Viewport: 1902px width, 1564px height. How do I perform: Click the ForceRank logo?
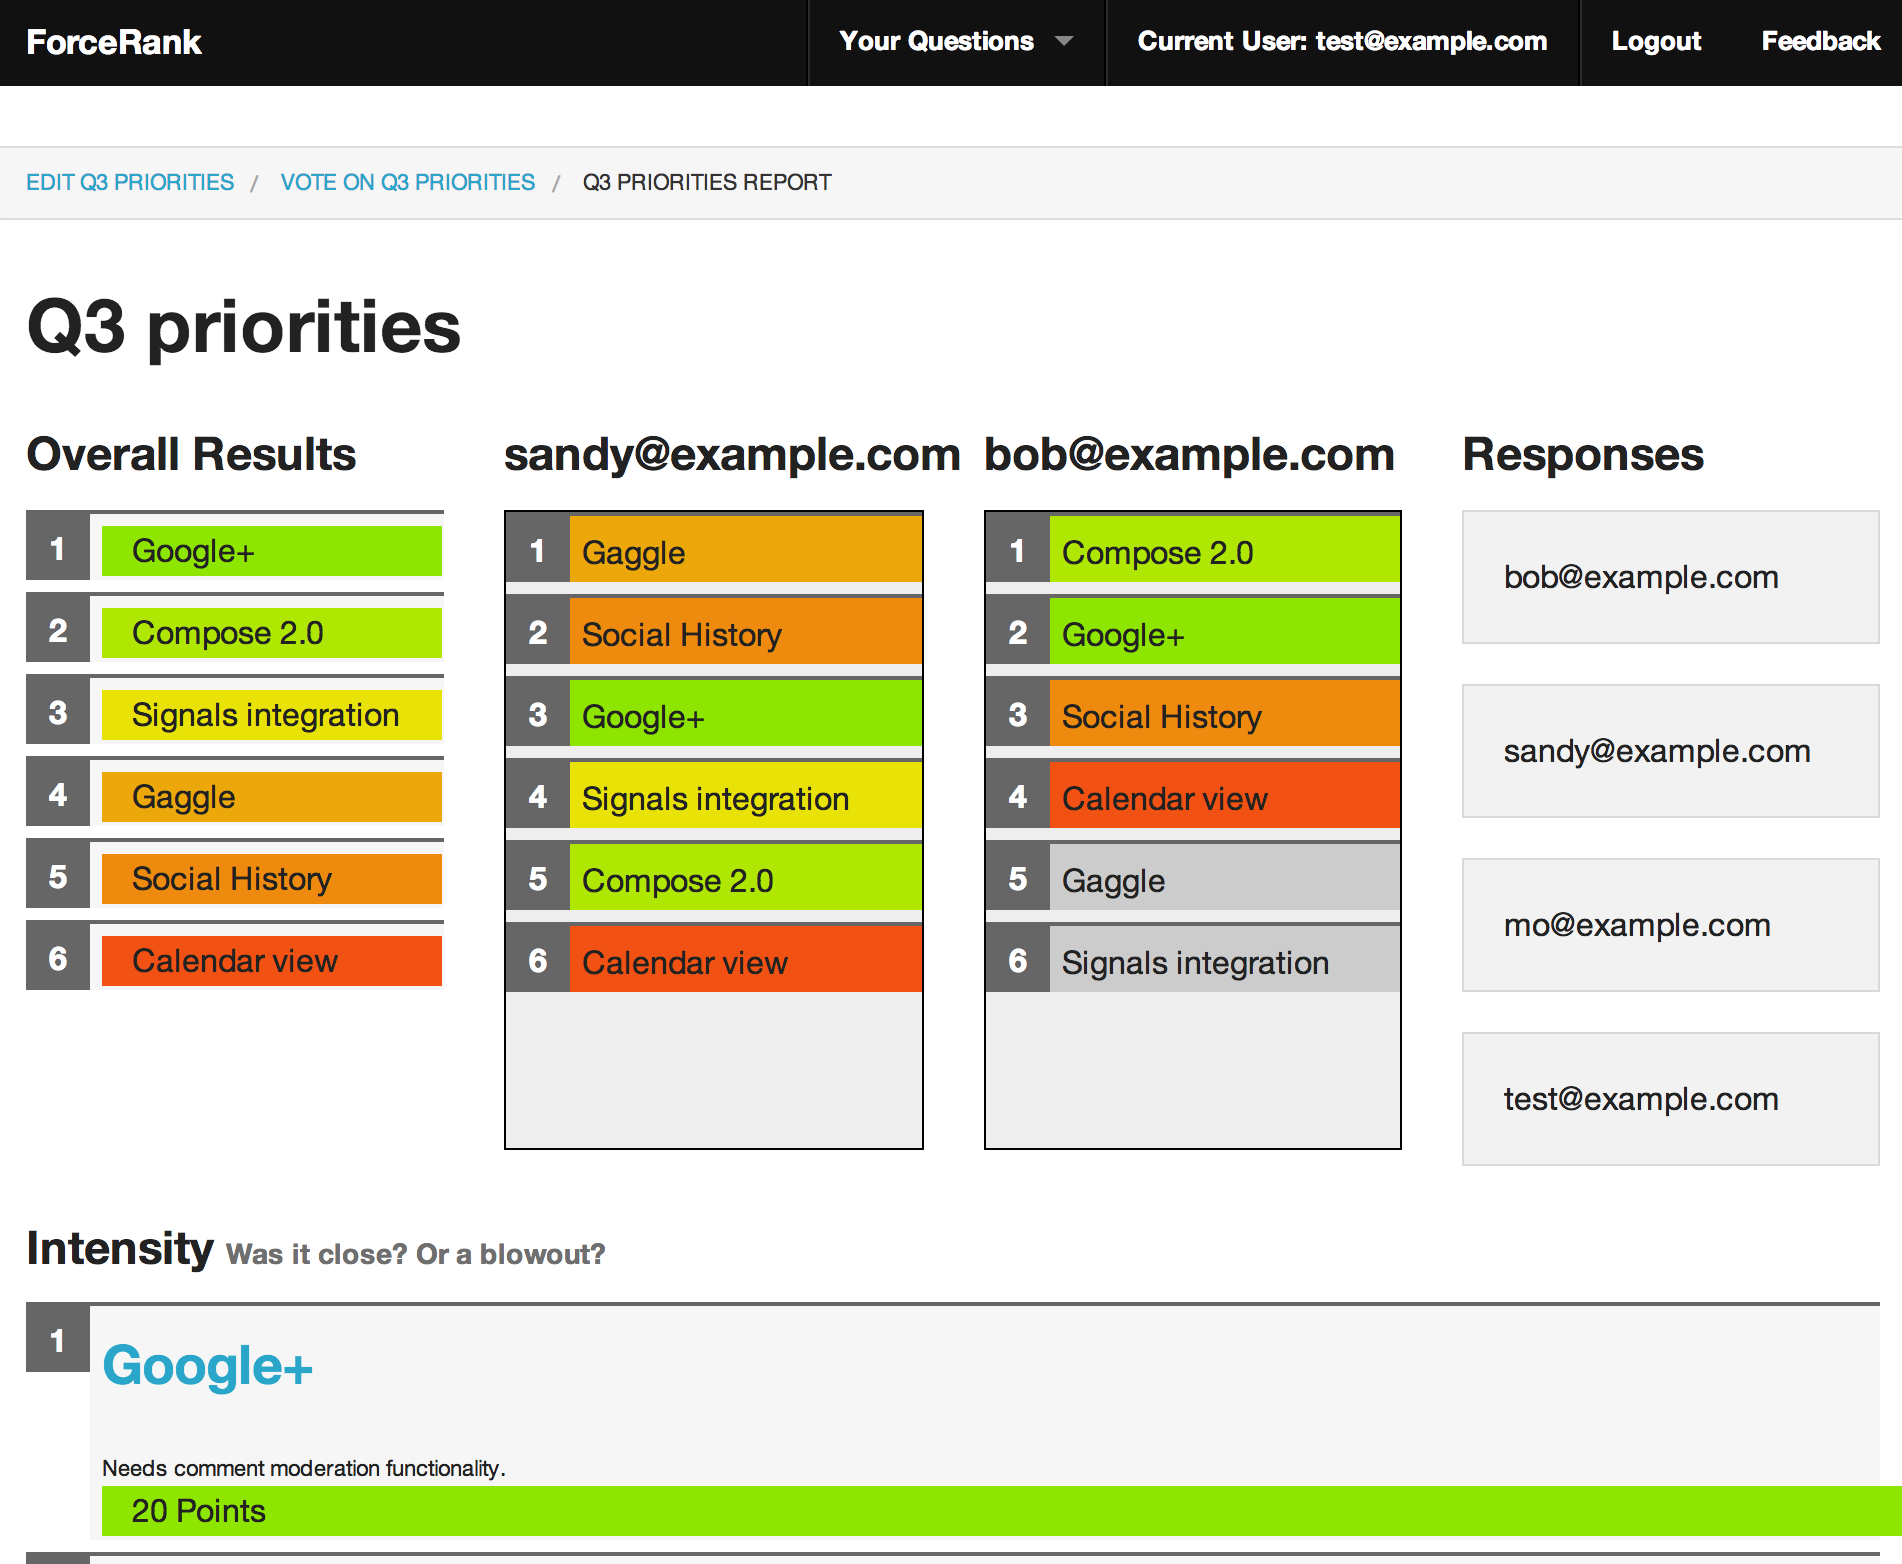pos(112,41)
